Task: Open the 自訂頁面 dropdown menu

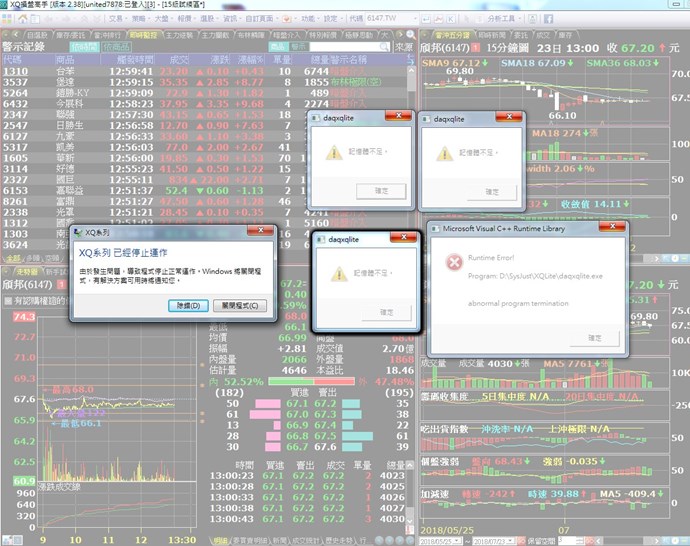Action: pos(261,18)
